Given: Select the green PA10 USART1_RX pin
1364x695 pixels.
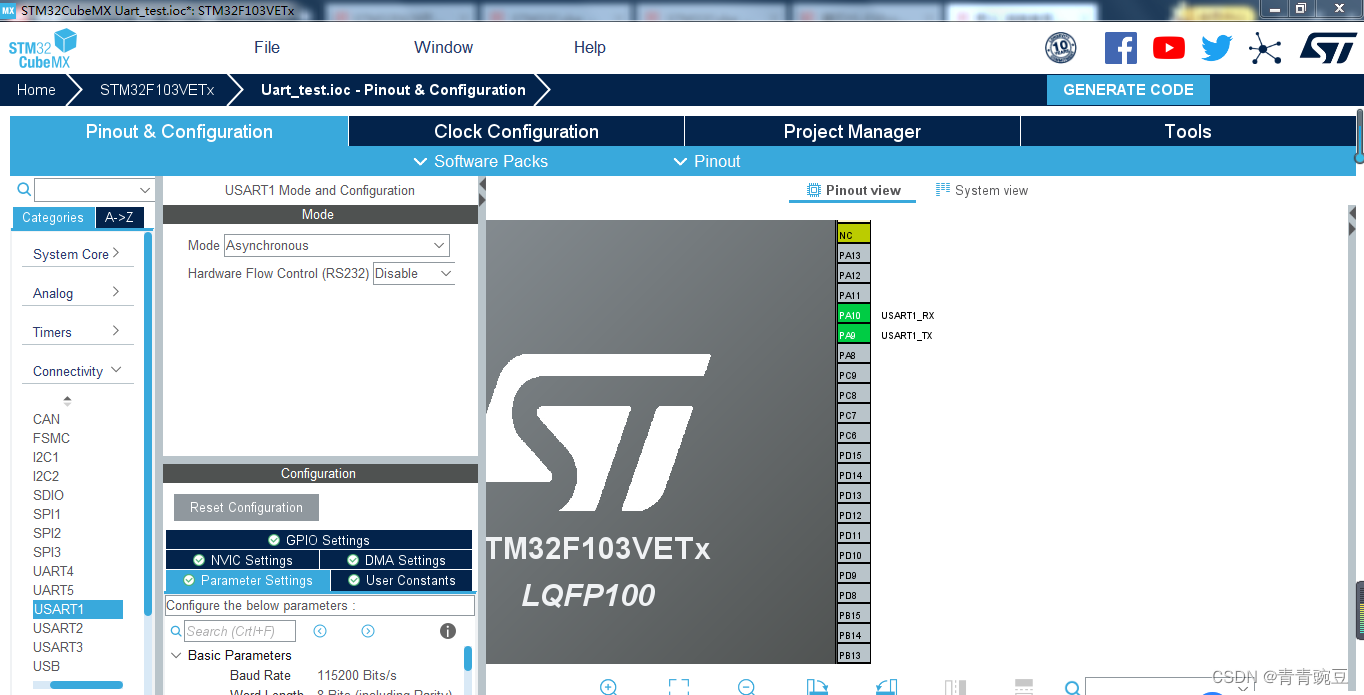Looking at the screenshot, I should coord(852,315).
